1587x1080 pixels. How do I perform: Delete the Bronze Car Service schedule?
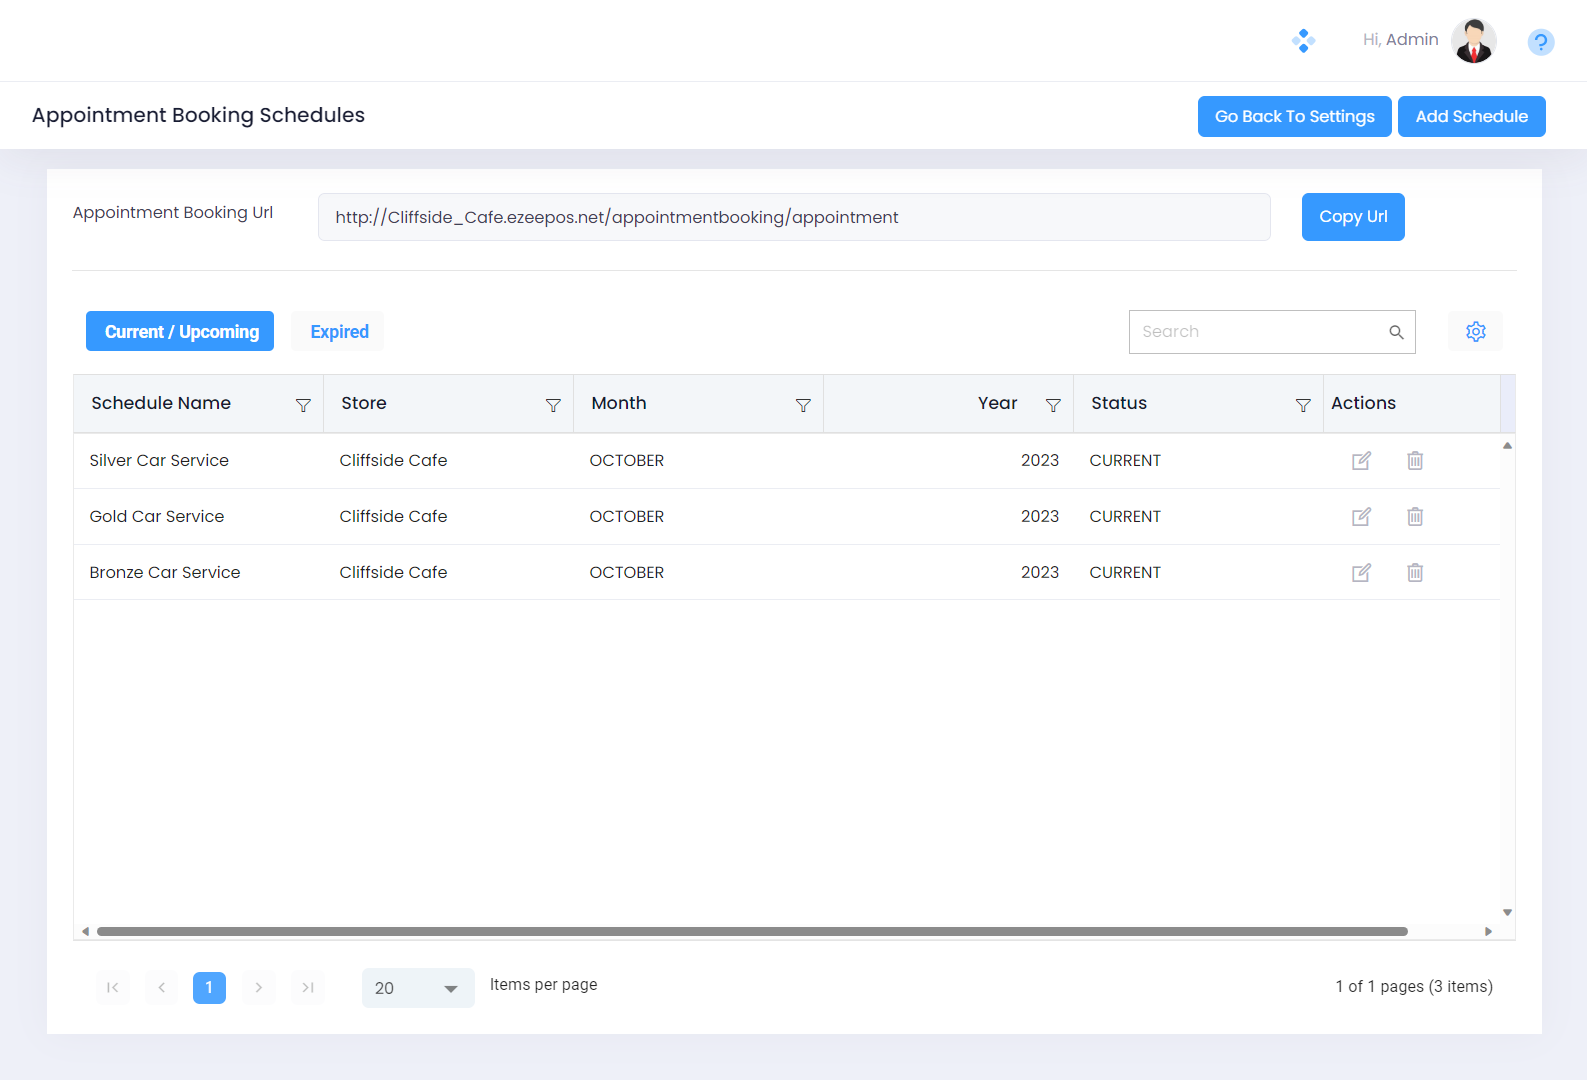(1415, 573)
